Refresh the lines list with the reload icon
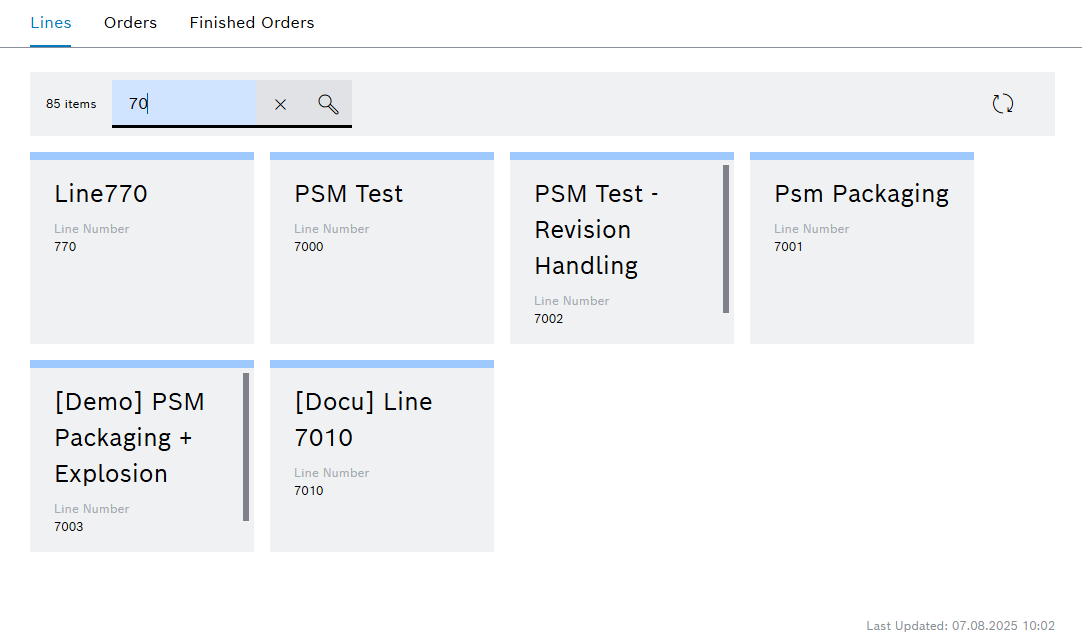The image size is (1082, 638). (x=1002, y=103)
